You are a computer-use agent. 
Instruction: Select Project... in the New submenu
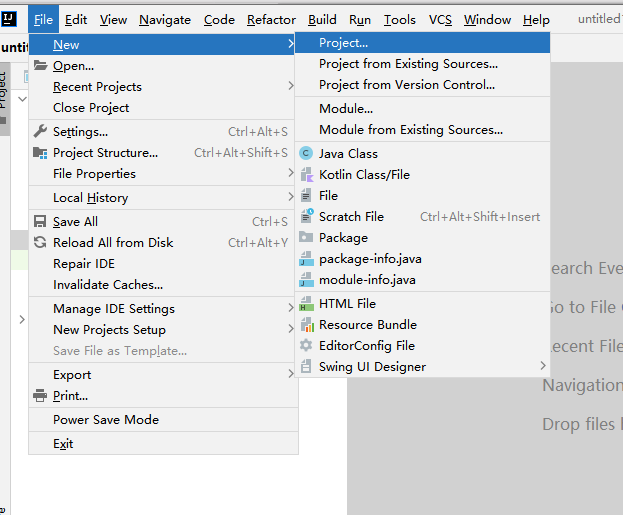coord(343,43)
